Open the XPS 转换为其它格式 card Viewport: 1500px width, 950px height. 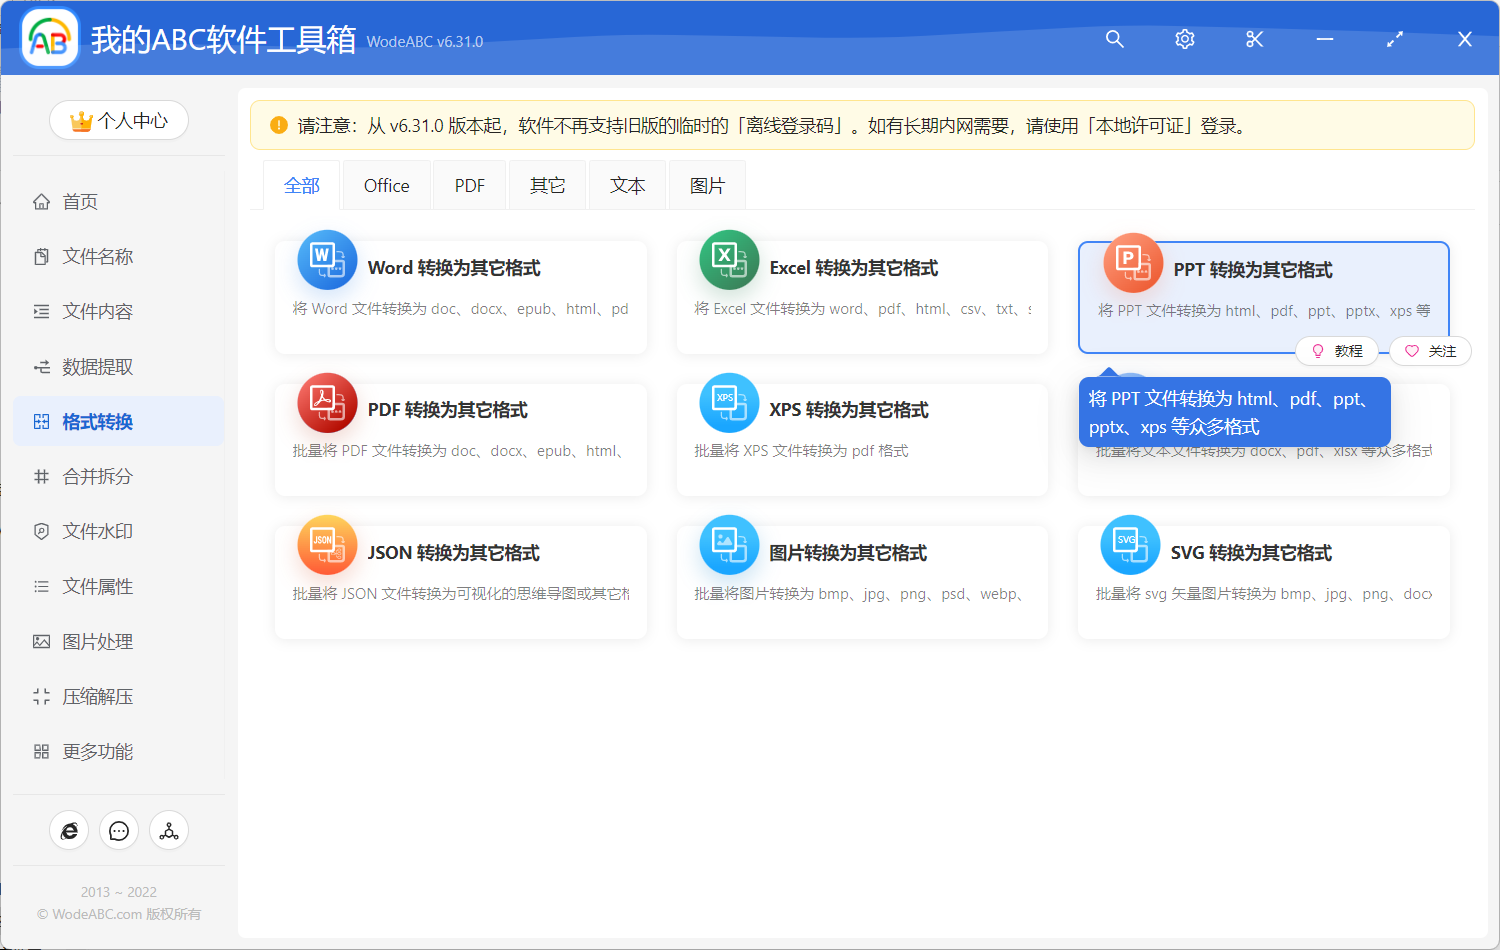(862, 440)
